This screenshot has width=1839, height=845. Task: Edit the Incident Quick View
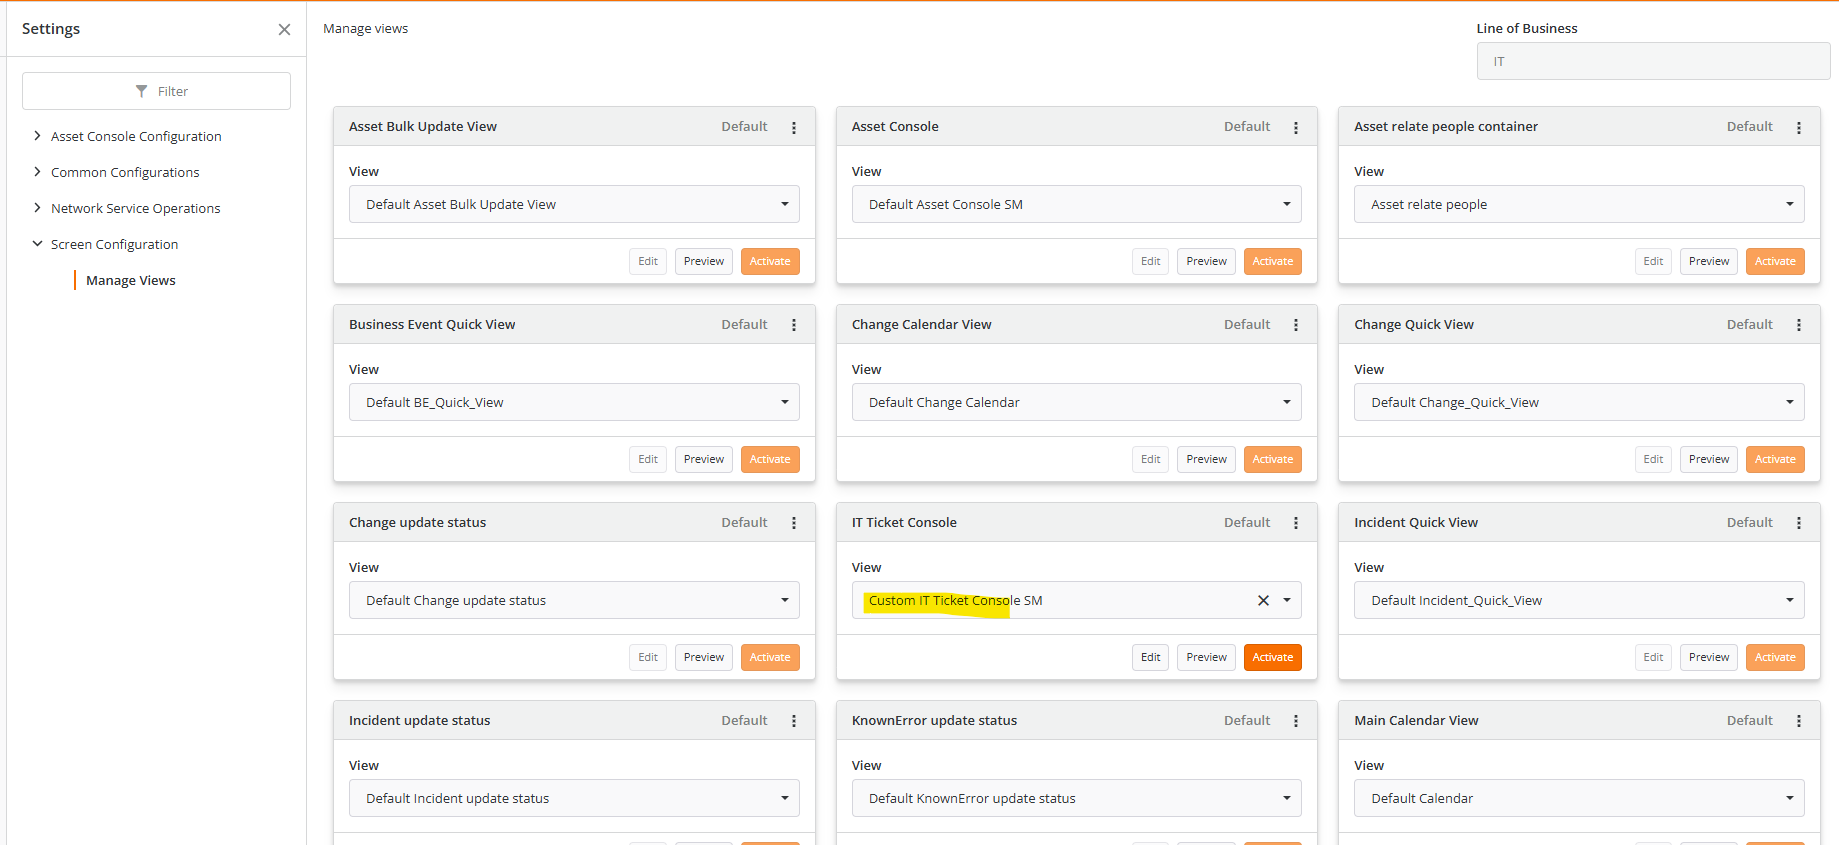[x=1653, y=657]
